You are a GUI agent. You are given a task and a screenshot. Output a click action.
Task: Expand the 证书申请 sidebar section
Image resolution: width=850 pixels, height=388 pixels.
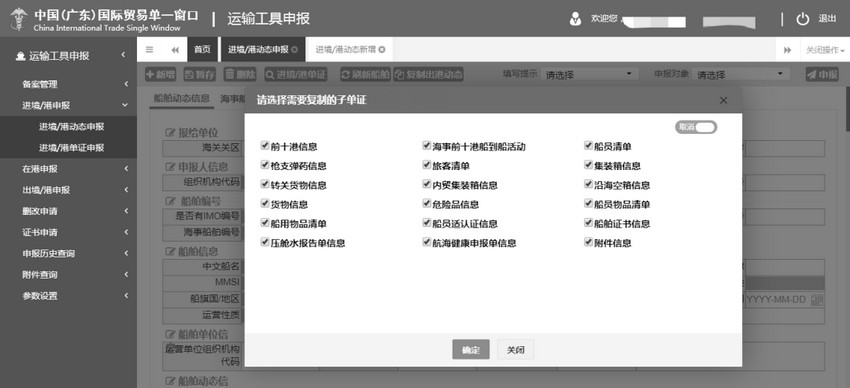tap(68, 232)
